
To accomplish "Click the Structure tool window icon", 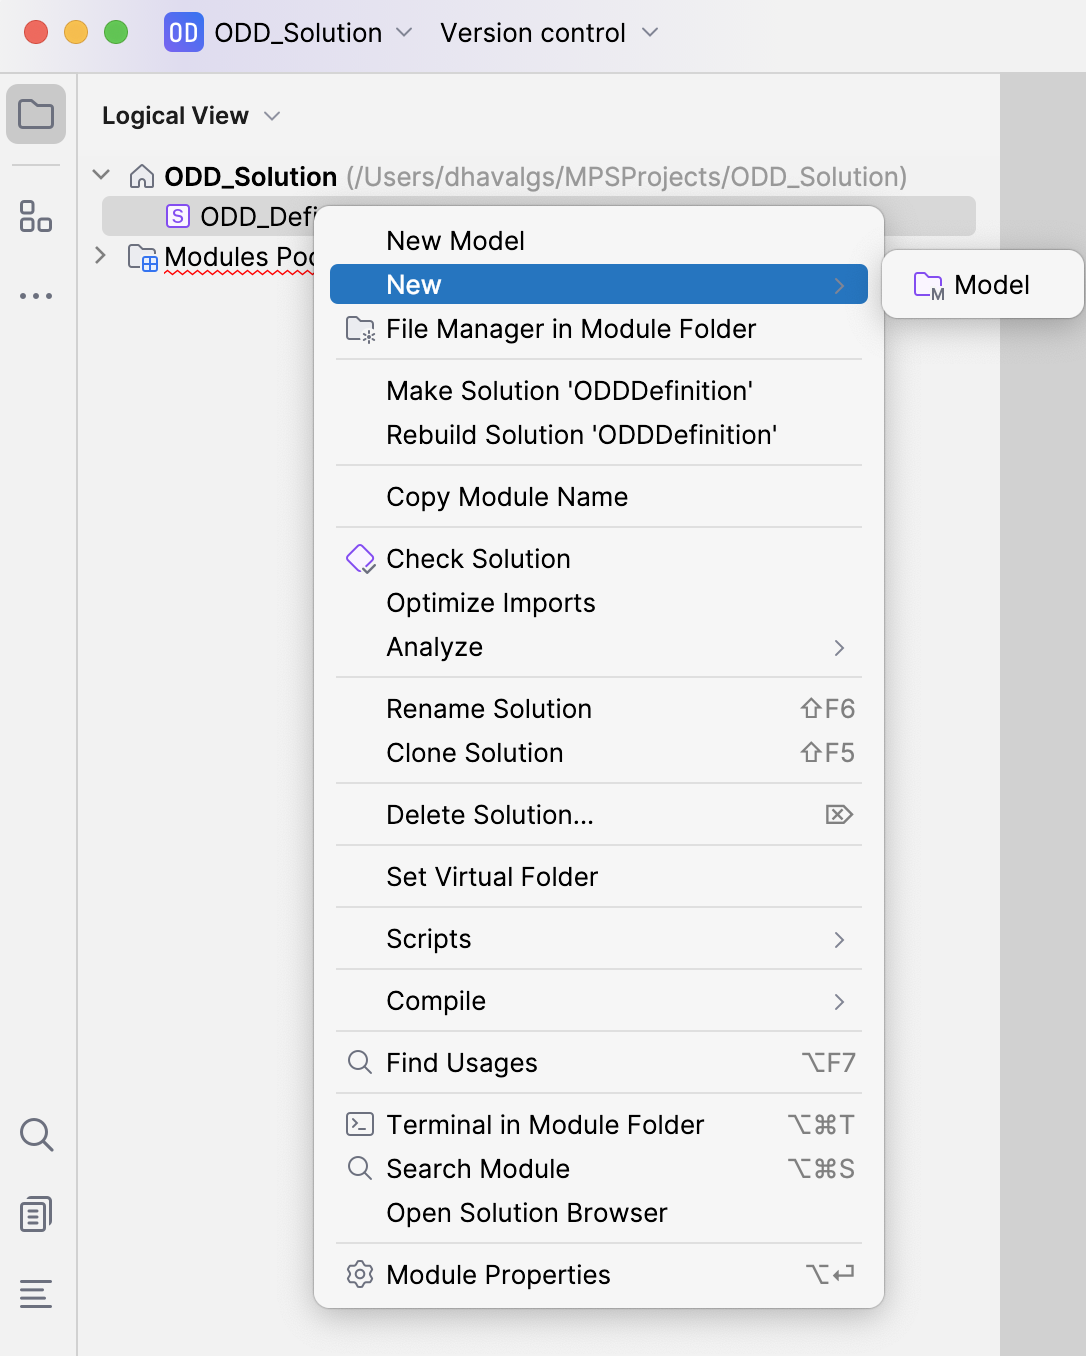I will click(36, 216).
